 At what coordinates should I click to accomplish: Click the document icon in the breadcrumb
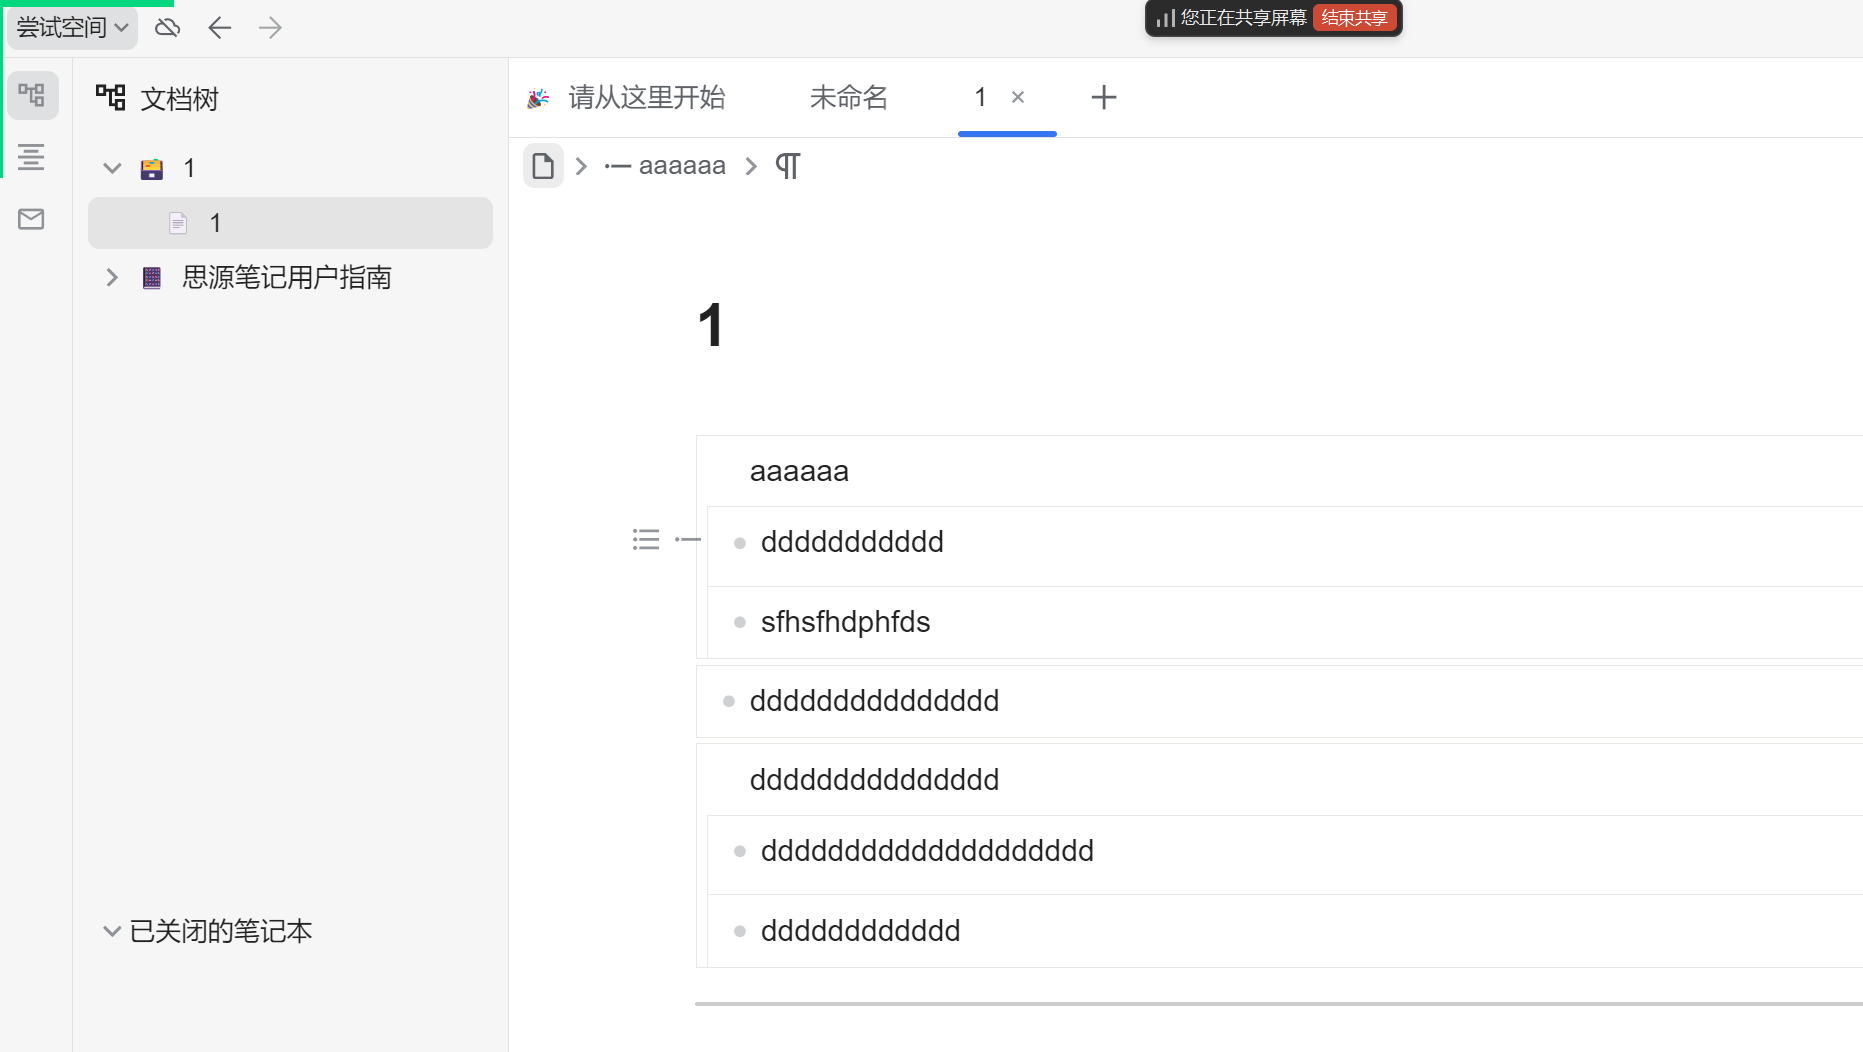coord(543,165)
